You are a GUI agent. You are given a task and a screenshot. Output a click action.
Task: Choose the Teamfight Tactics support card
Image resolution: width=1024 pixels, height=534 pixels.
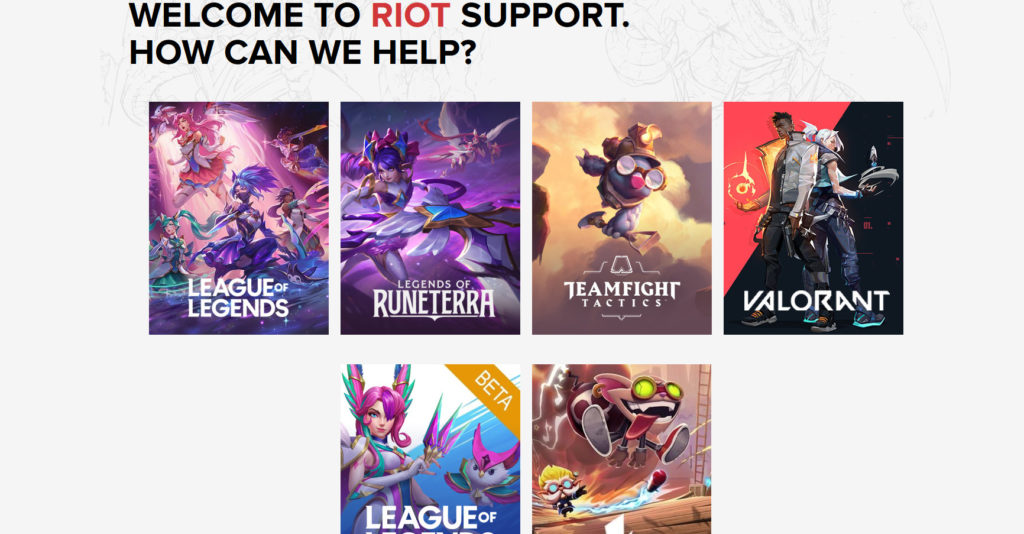pyautogui.click(x=622, y=218)
